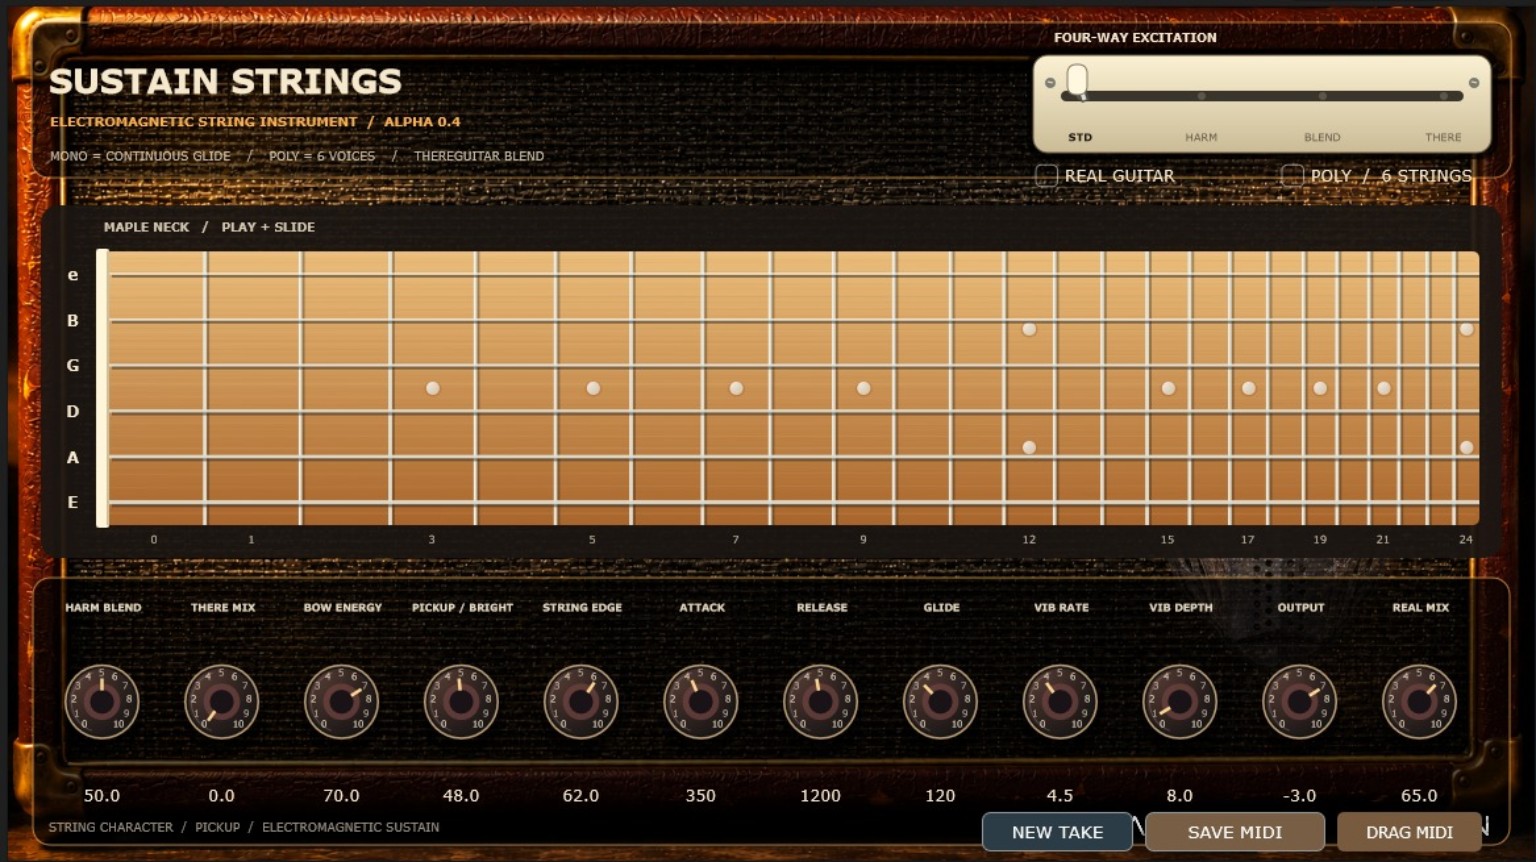Image resolution: width=1536 pixels, height=862 pixels.
Task: Click the VIB DEPTH value 8.0
Action: click(x=1180, y=796)
